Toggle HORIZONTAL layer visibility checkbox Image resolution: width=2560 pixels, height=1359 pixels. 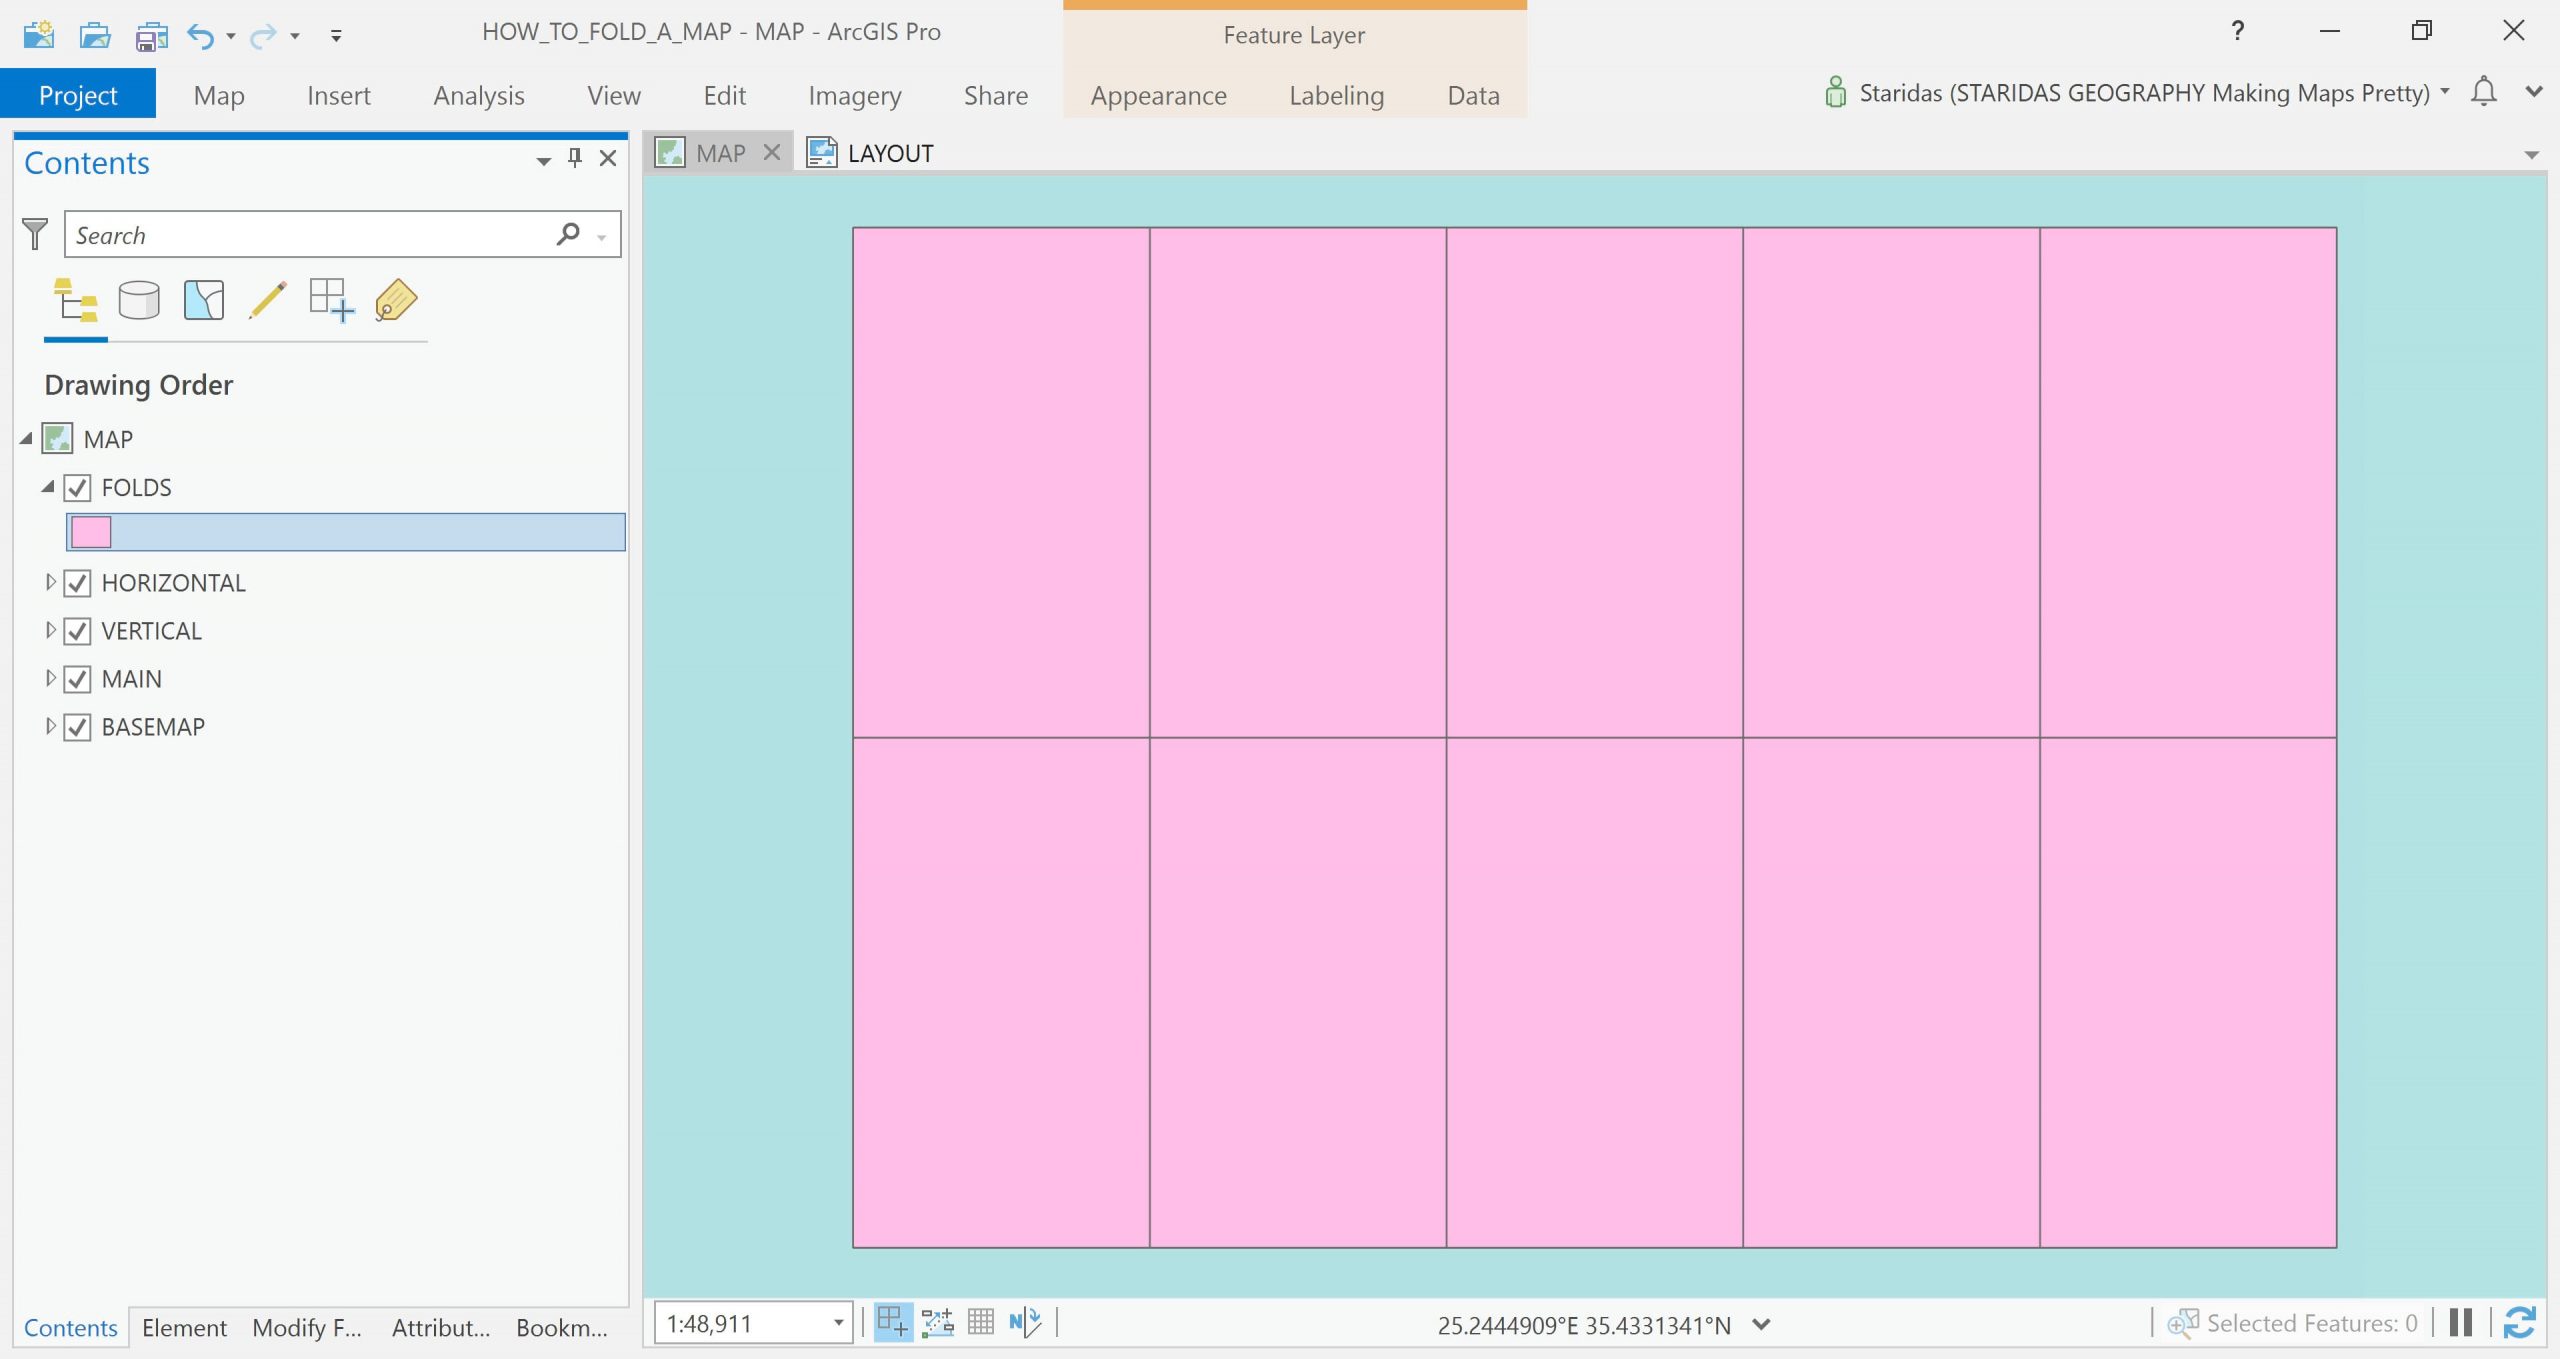click(x=78, y=583)
